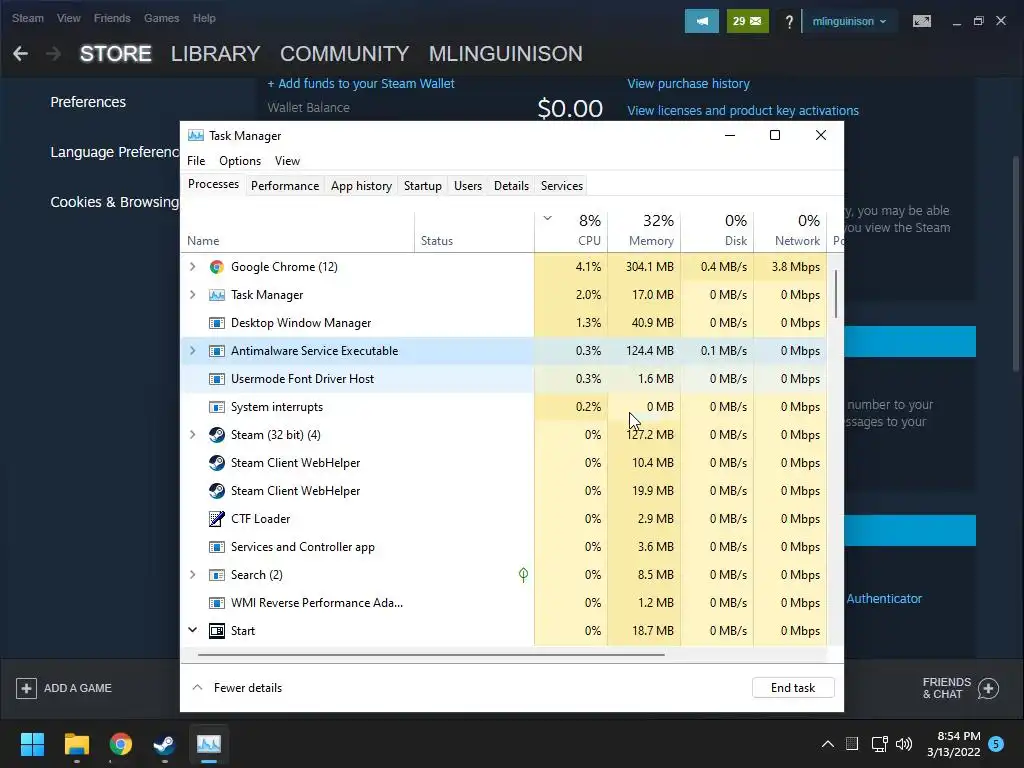The width and height of the screenshot is (1024, 768).
Task: Click the Steam forward arrow
Action: [54, 54]
